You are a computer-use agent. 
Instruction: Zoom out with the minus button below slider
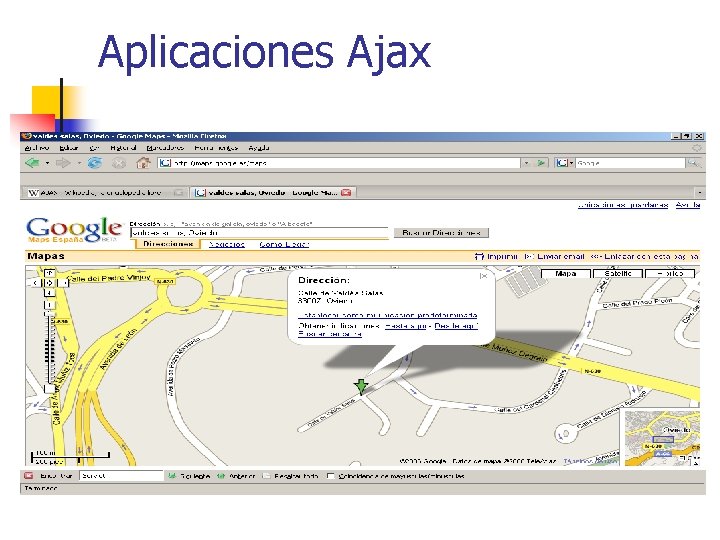[x=49, y=389]
